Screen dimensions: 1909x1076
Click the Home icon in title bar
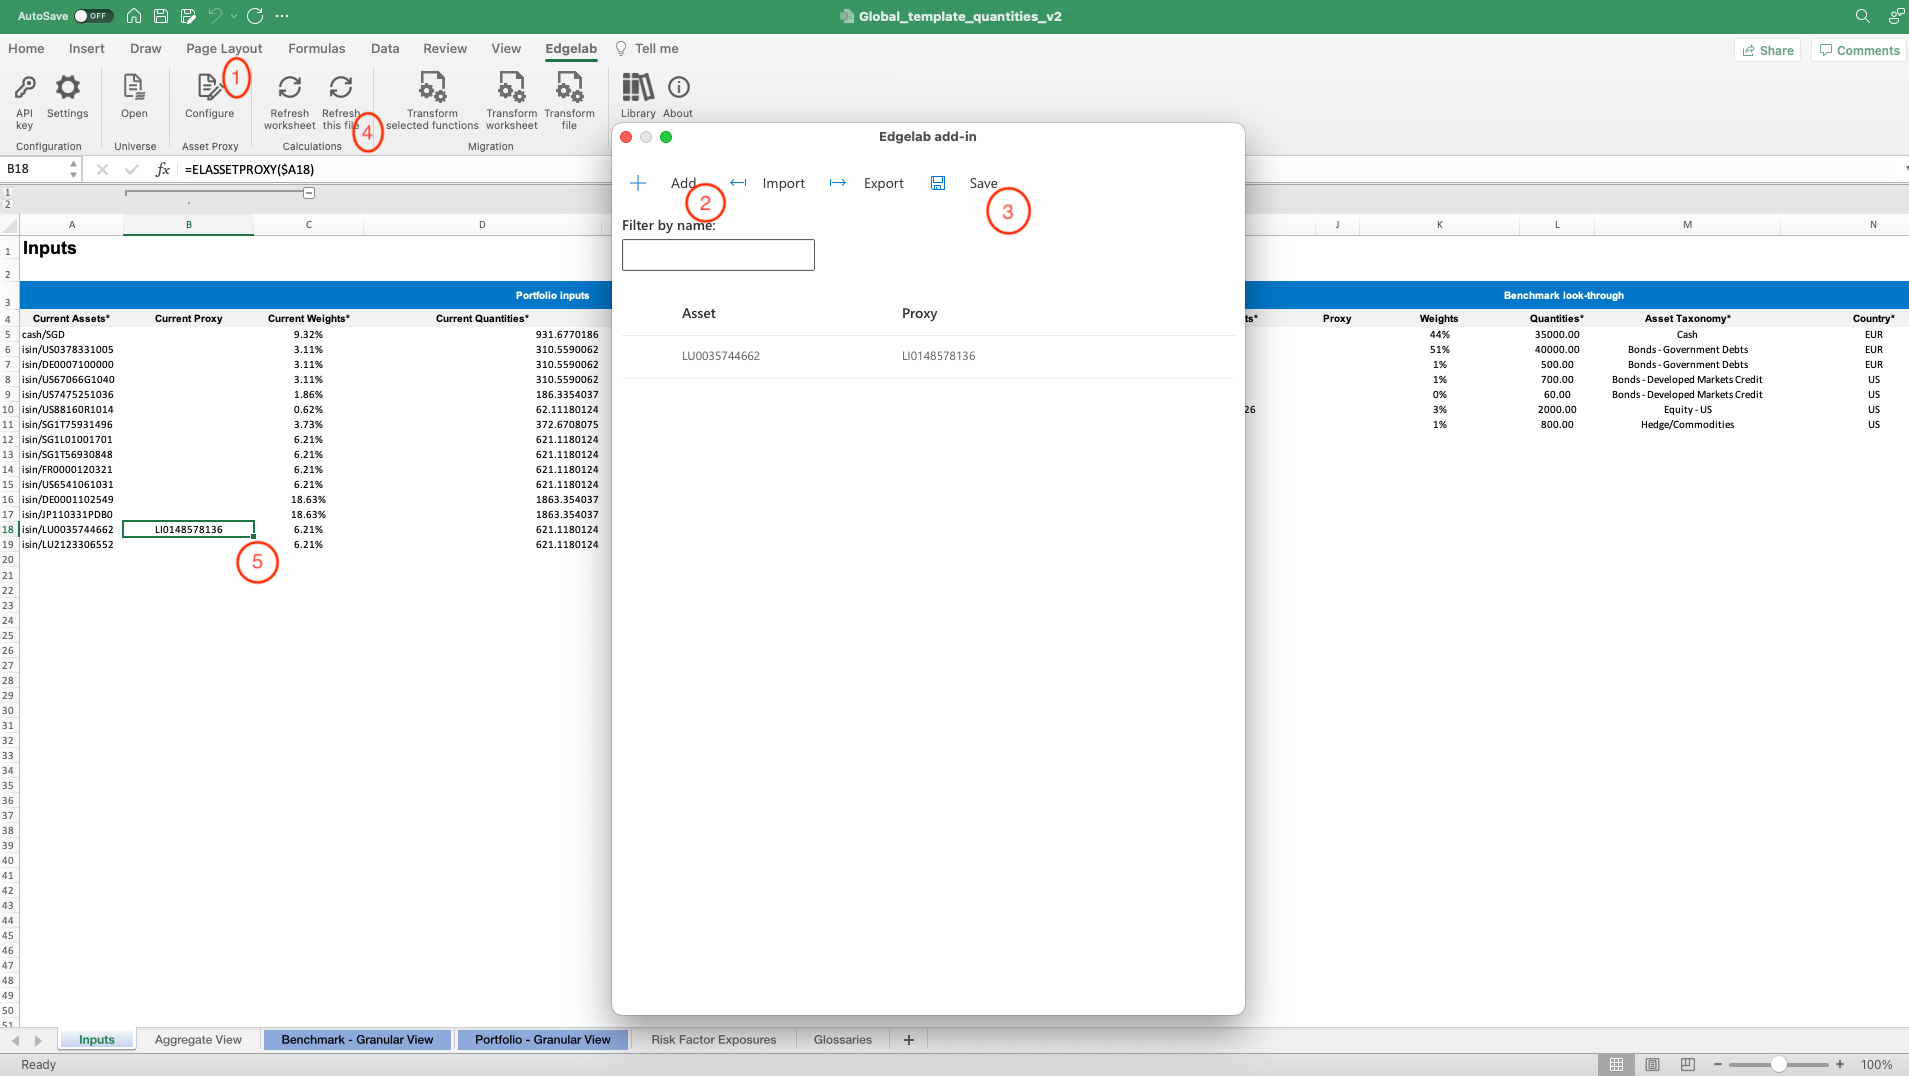[x=133, y=16]
